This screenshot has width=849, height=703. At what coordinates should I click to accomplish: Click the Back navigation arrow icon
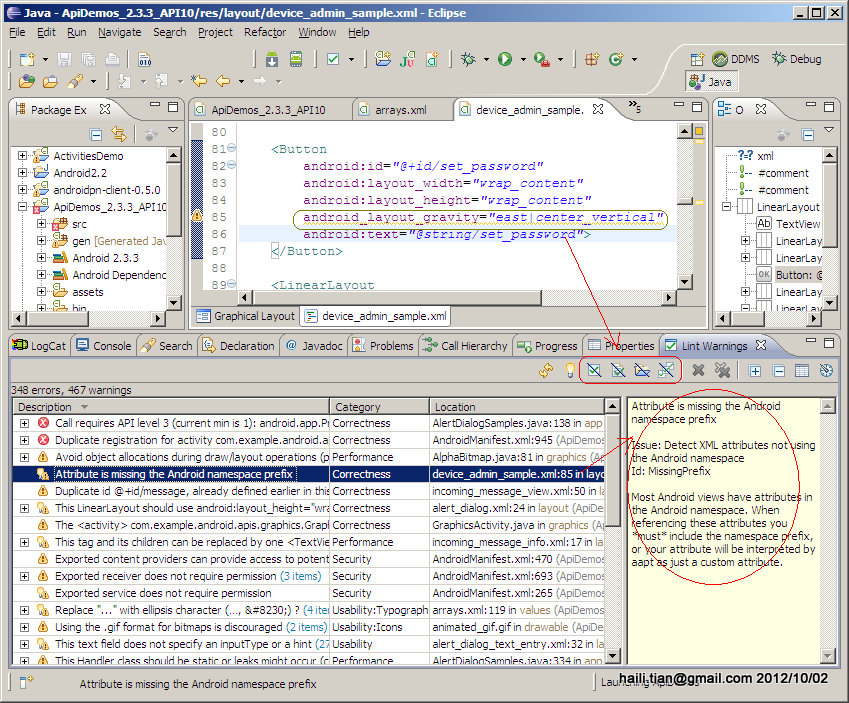(223, 81)
